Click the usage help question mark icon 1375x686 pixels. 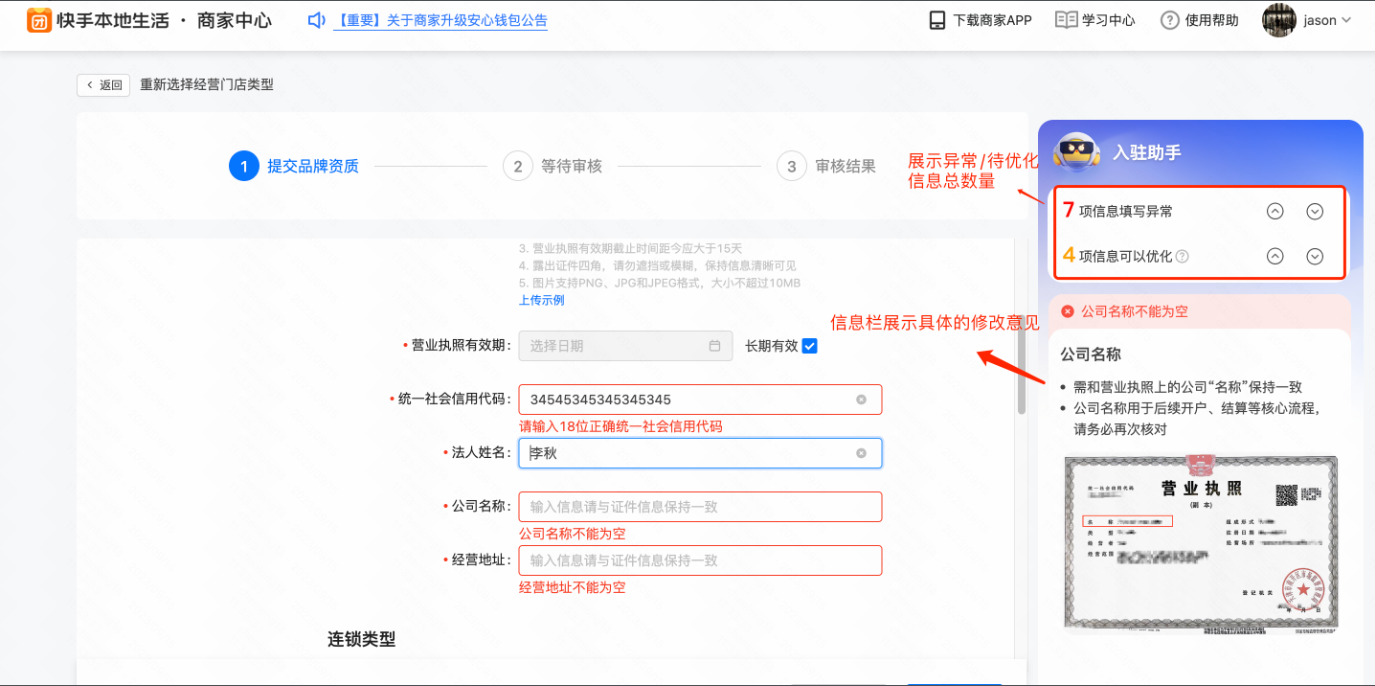pyautogui.click(x=1169, y=20)
